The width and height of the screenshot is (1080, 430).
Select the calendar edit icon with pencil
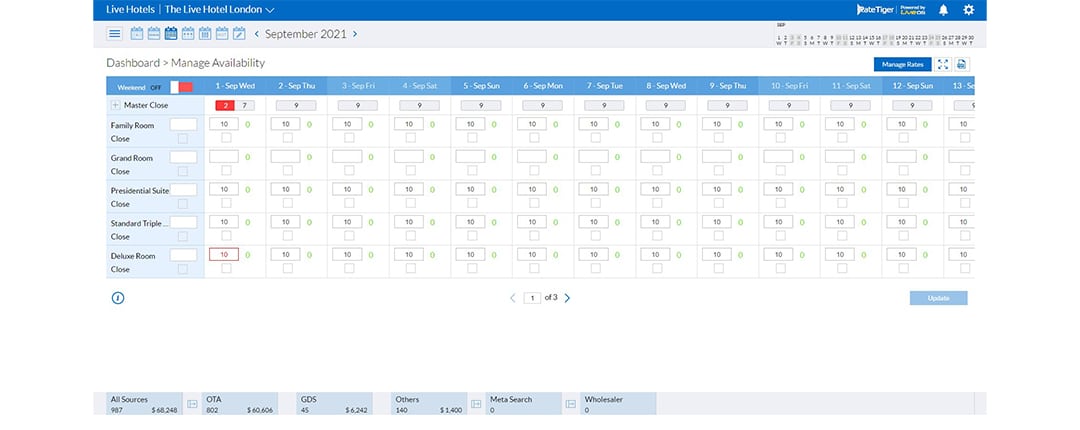point(239,34)
